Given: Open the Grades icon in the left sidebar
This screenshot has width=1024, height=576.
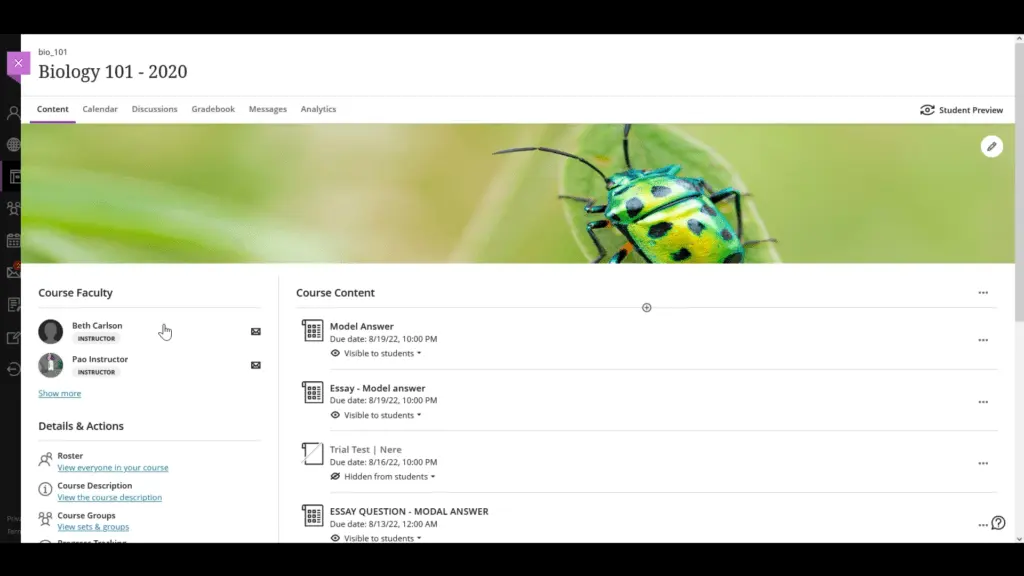Looking at the screenshot, I should (13, 305).
